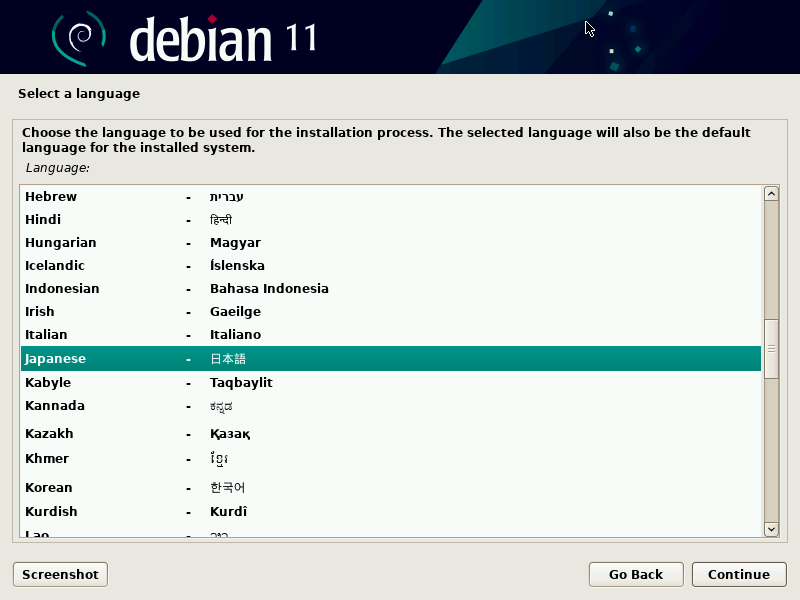Select Kazakh - Қазақ language row
This screenshot has height=600, width=800.
391,434
